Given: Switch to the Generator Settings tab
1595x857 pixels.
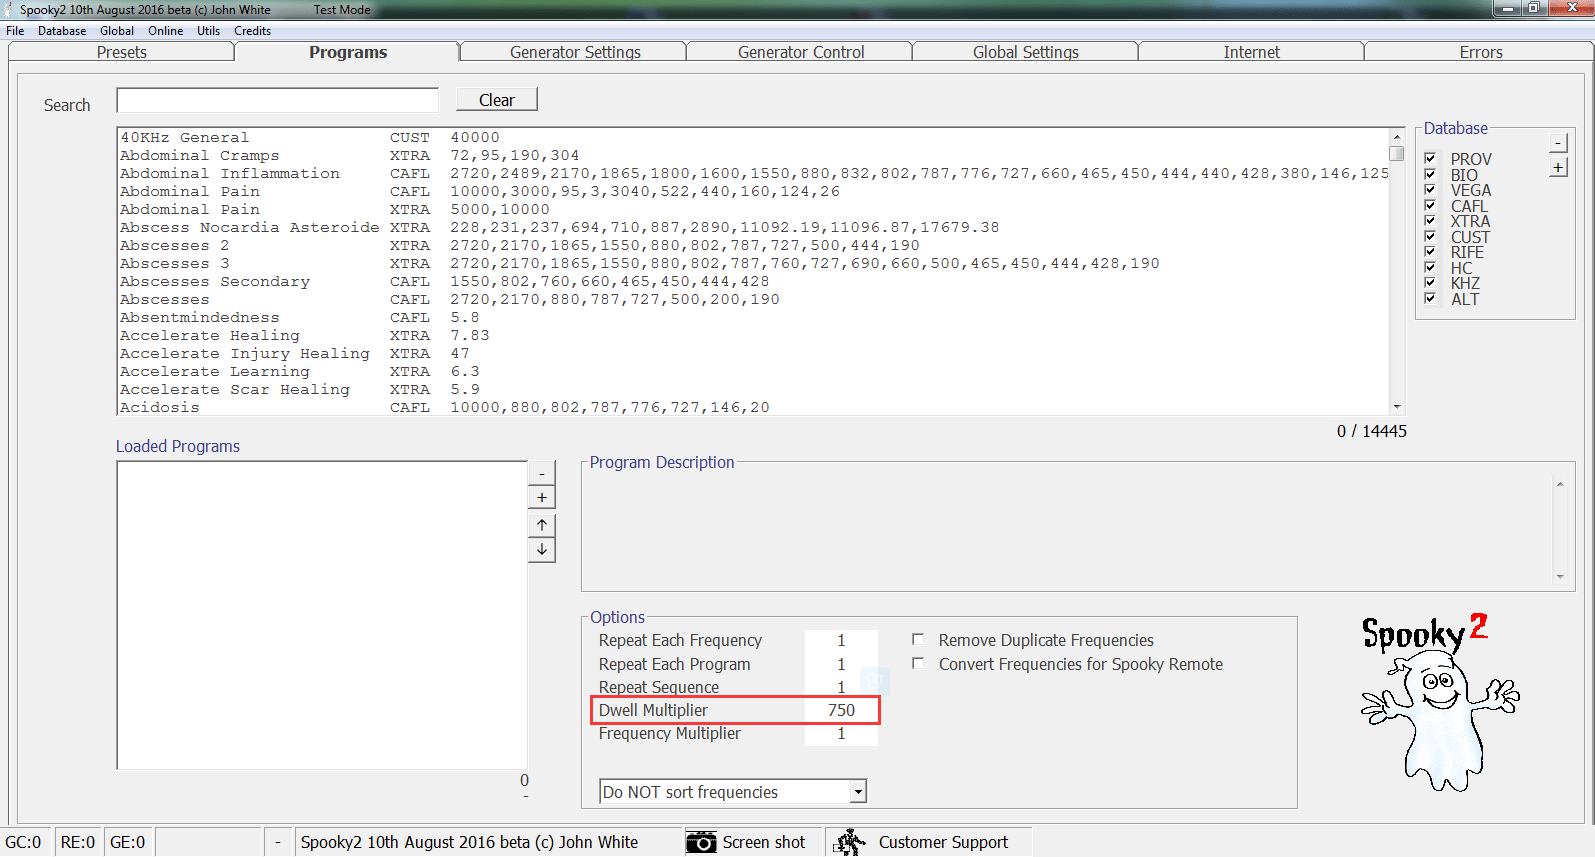Looking at the screenshot, I should click(575, 52).
